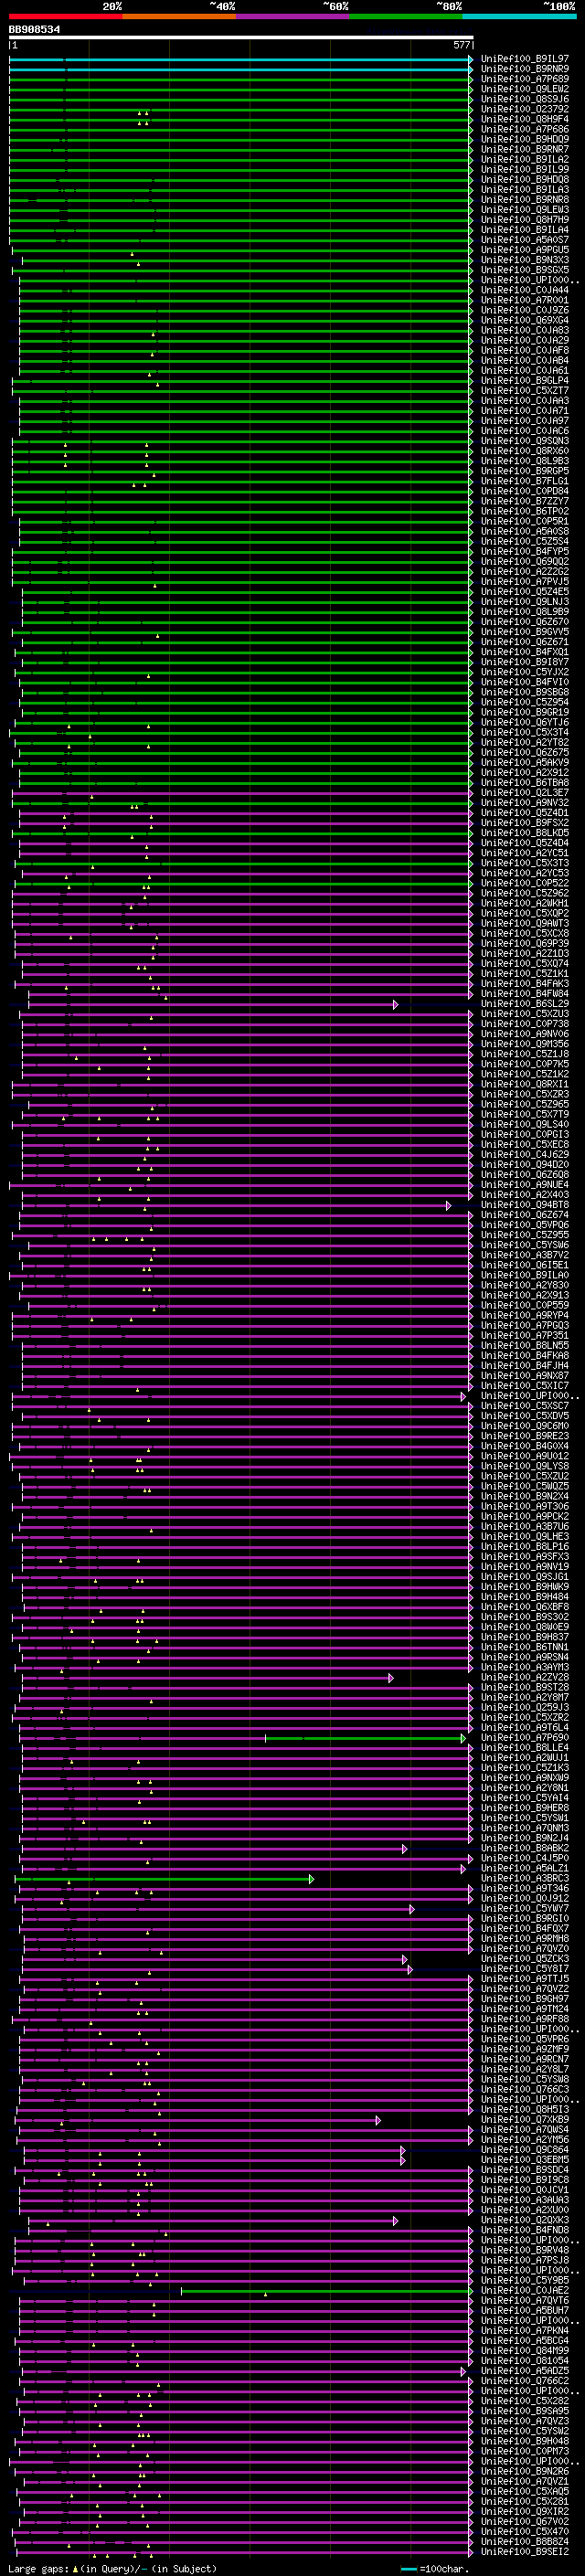Click UniRef100_A5AOS7 label
The height and width of the screenshot is (2576, 585).
click(x=525, y=240)
